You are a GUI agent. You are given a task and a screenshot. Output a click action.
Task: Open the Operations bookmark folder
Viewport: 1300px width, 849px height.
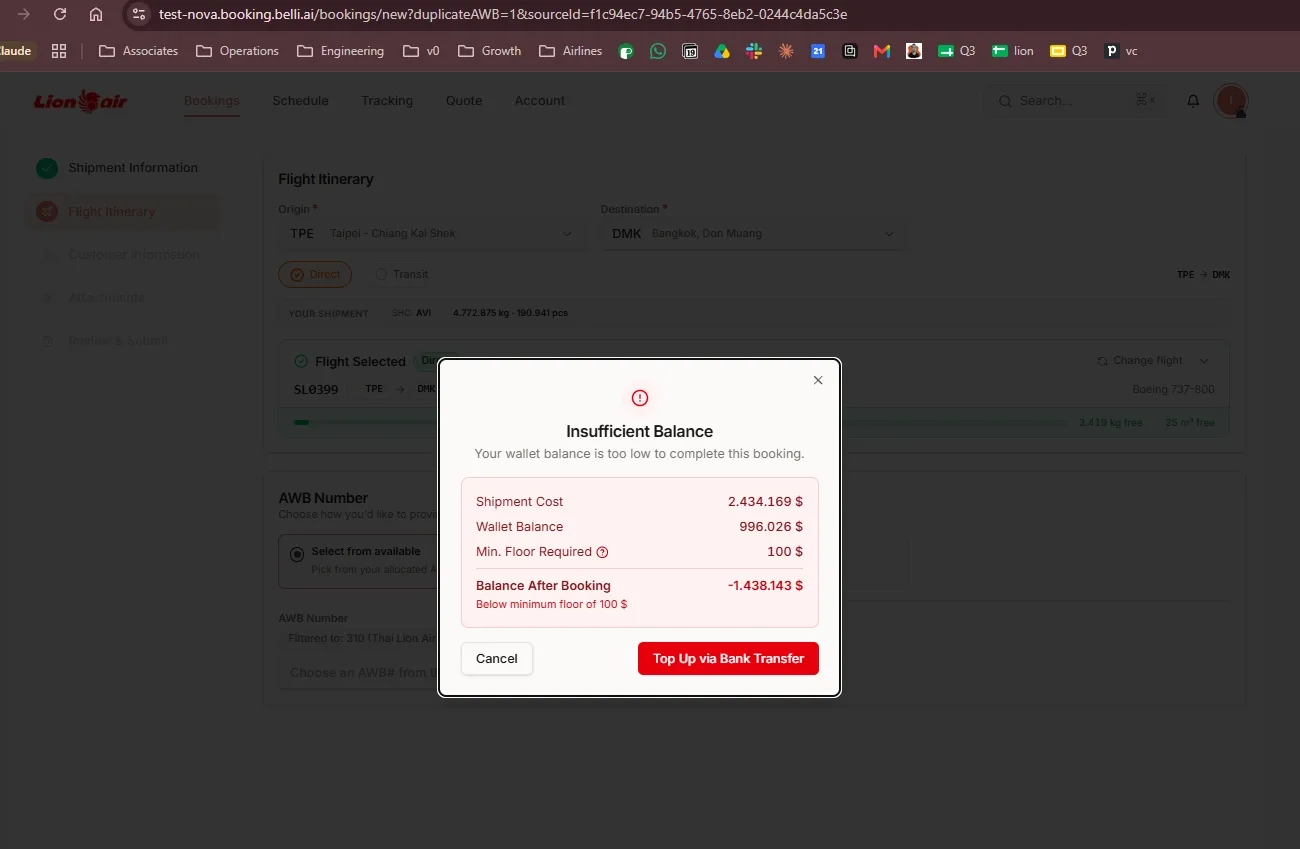click(237, 51)
